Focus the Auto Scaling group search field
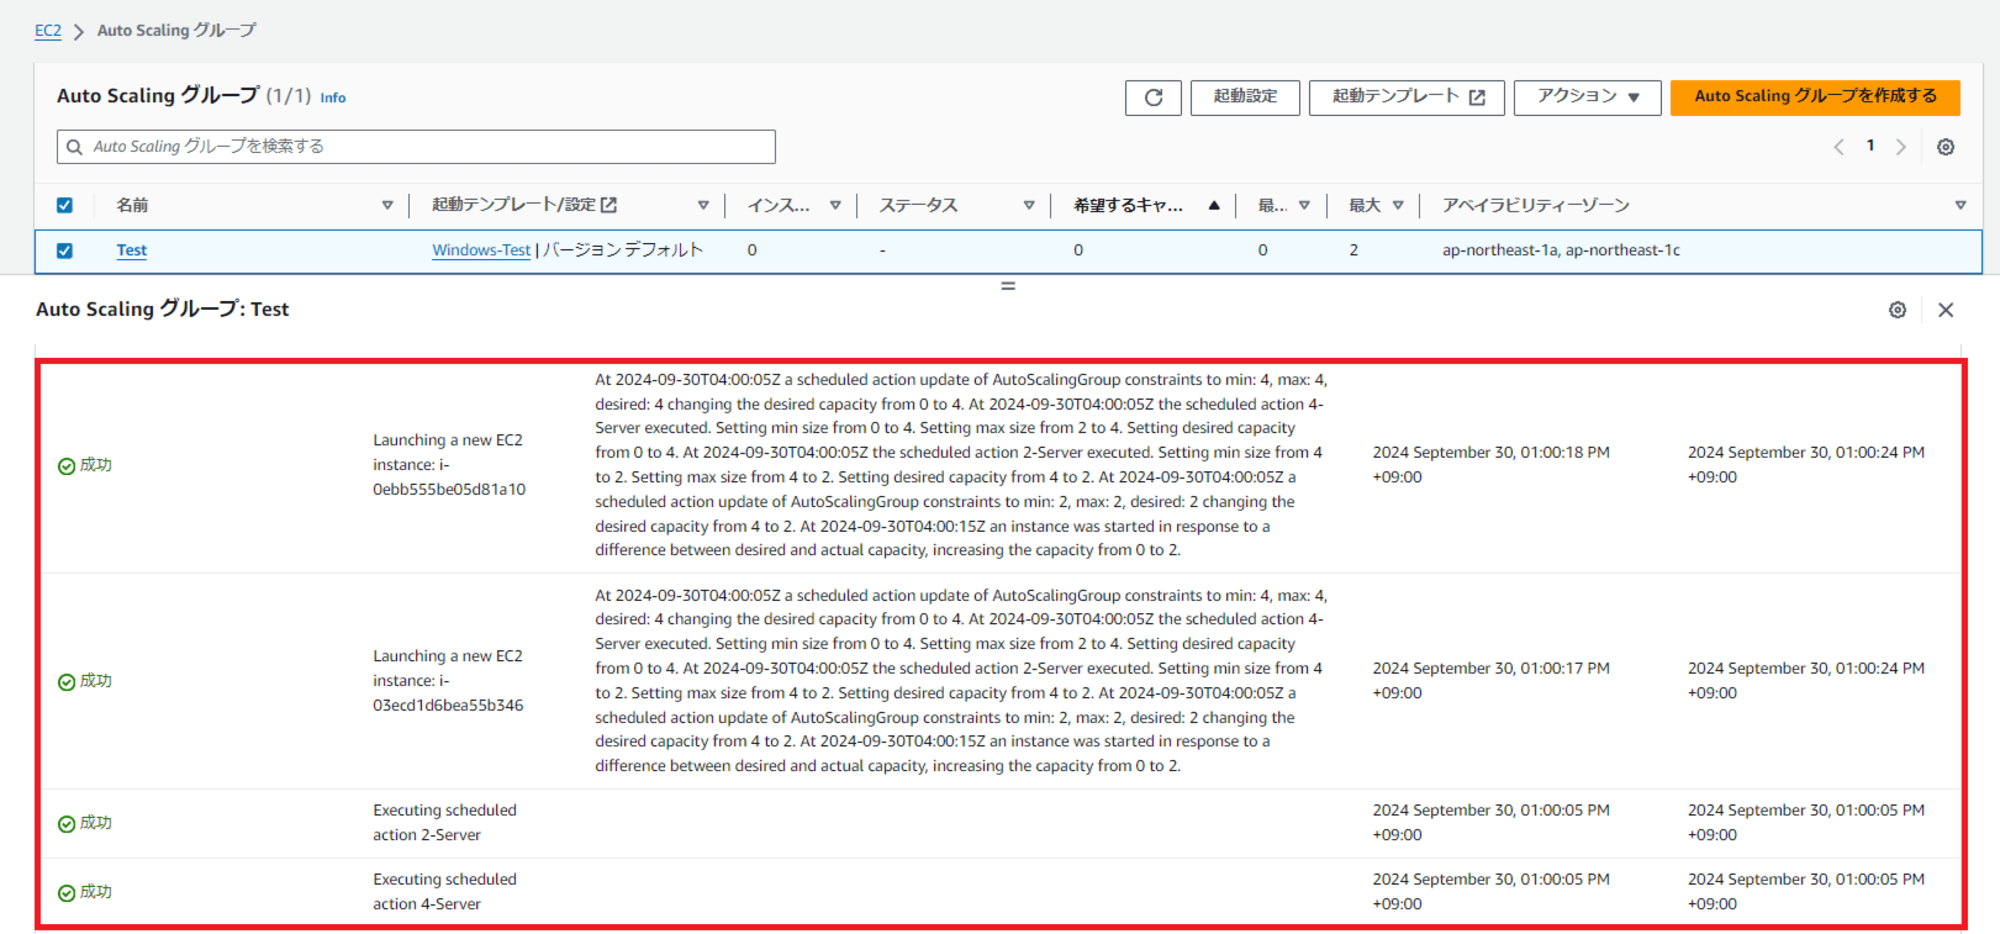 tap(416, 147)
